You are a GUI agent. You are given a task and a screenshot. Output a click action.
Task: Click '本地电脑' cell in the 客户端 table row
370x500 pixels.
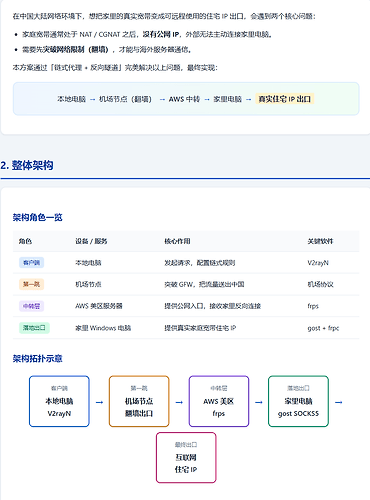click(x=88, y=263)
